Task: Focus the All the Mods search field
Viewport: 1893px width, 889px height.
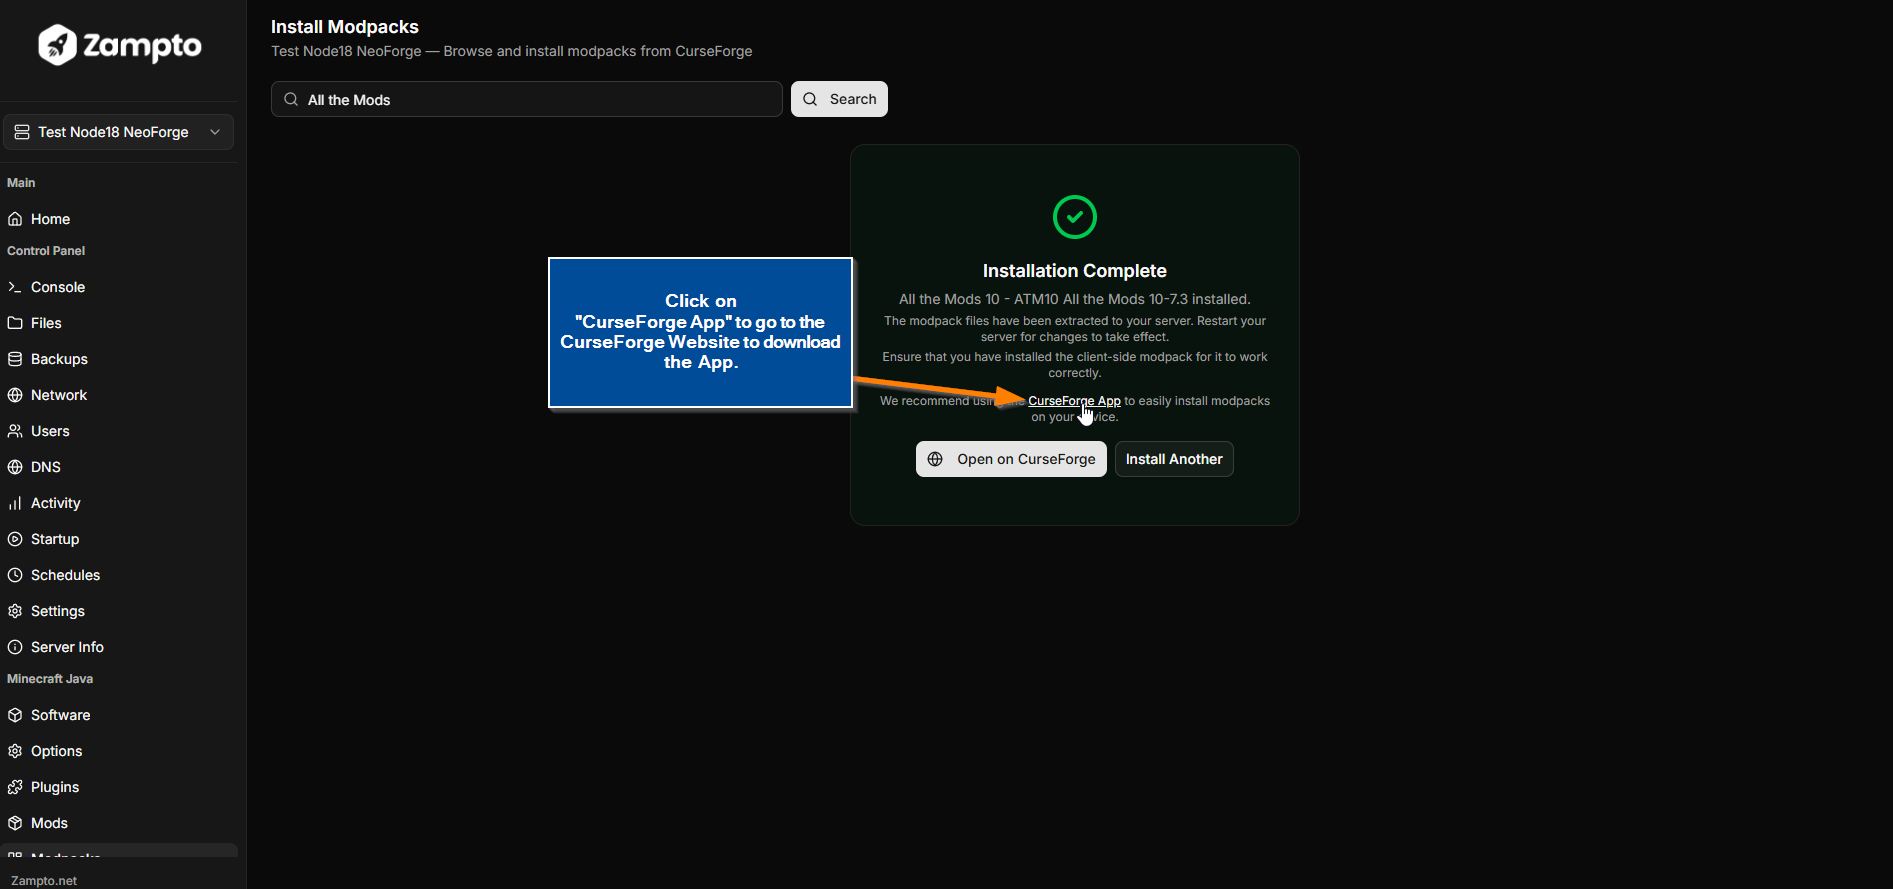Action: [527, 99]
